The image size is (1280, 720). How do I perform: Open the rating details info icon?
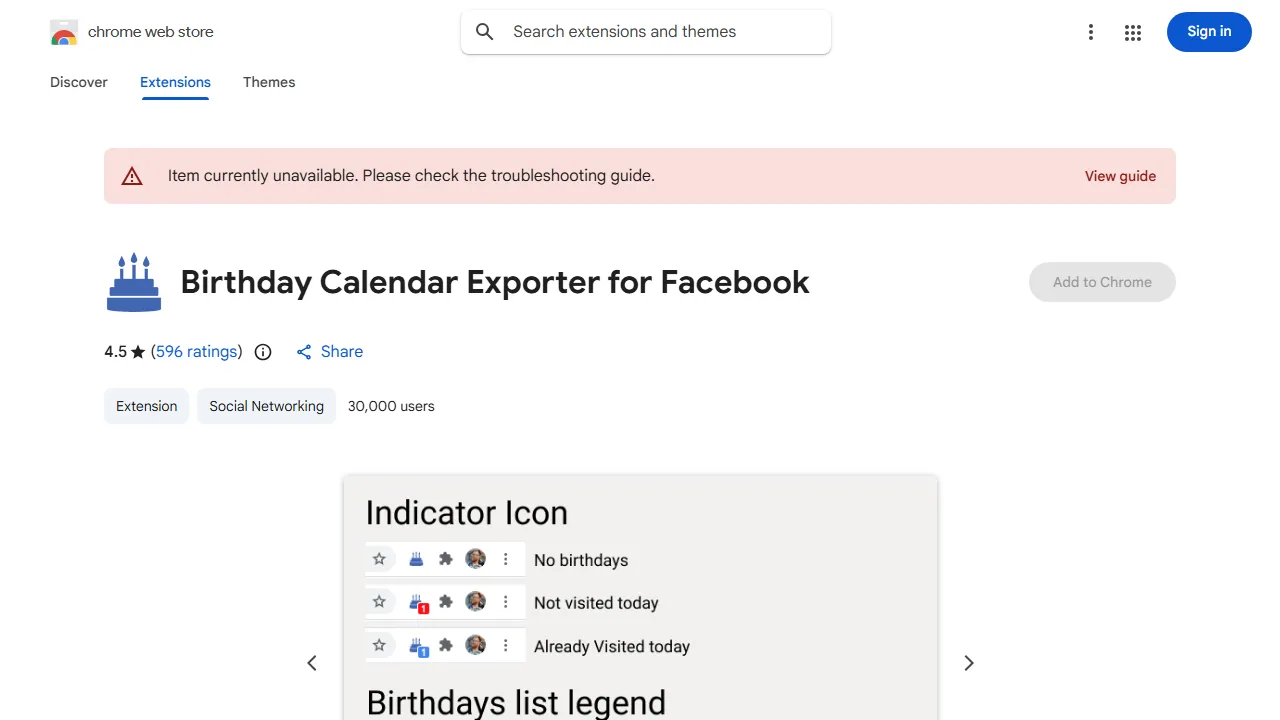(262, 351)
